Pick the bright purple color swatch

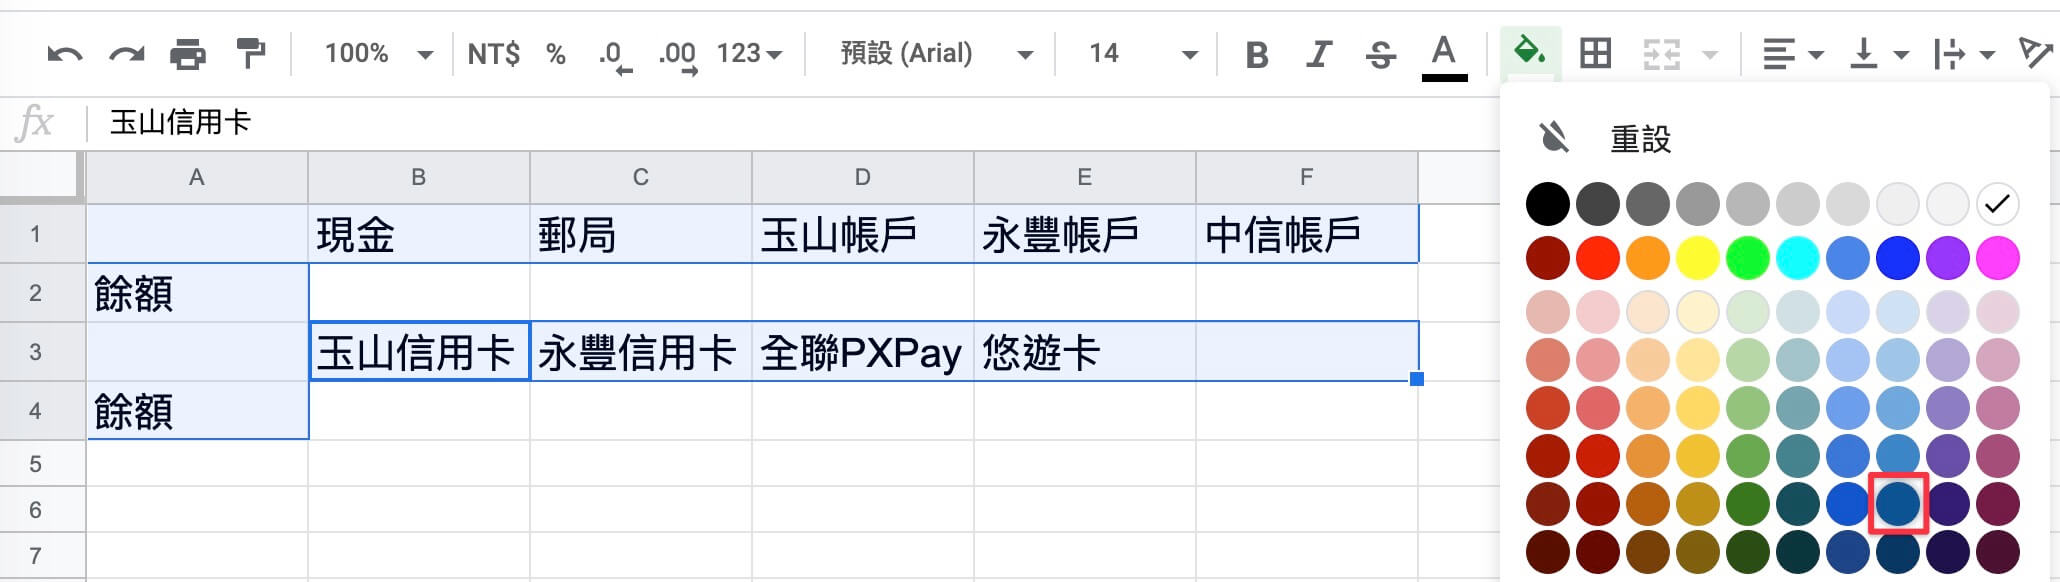click(x=1947, y=258)
